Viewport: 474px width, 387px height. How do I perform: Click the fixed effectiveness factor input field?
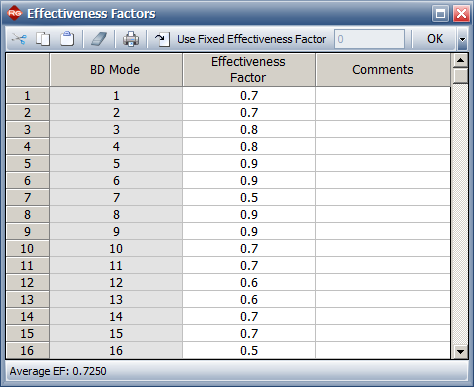coord(369,39)
